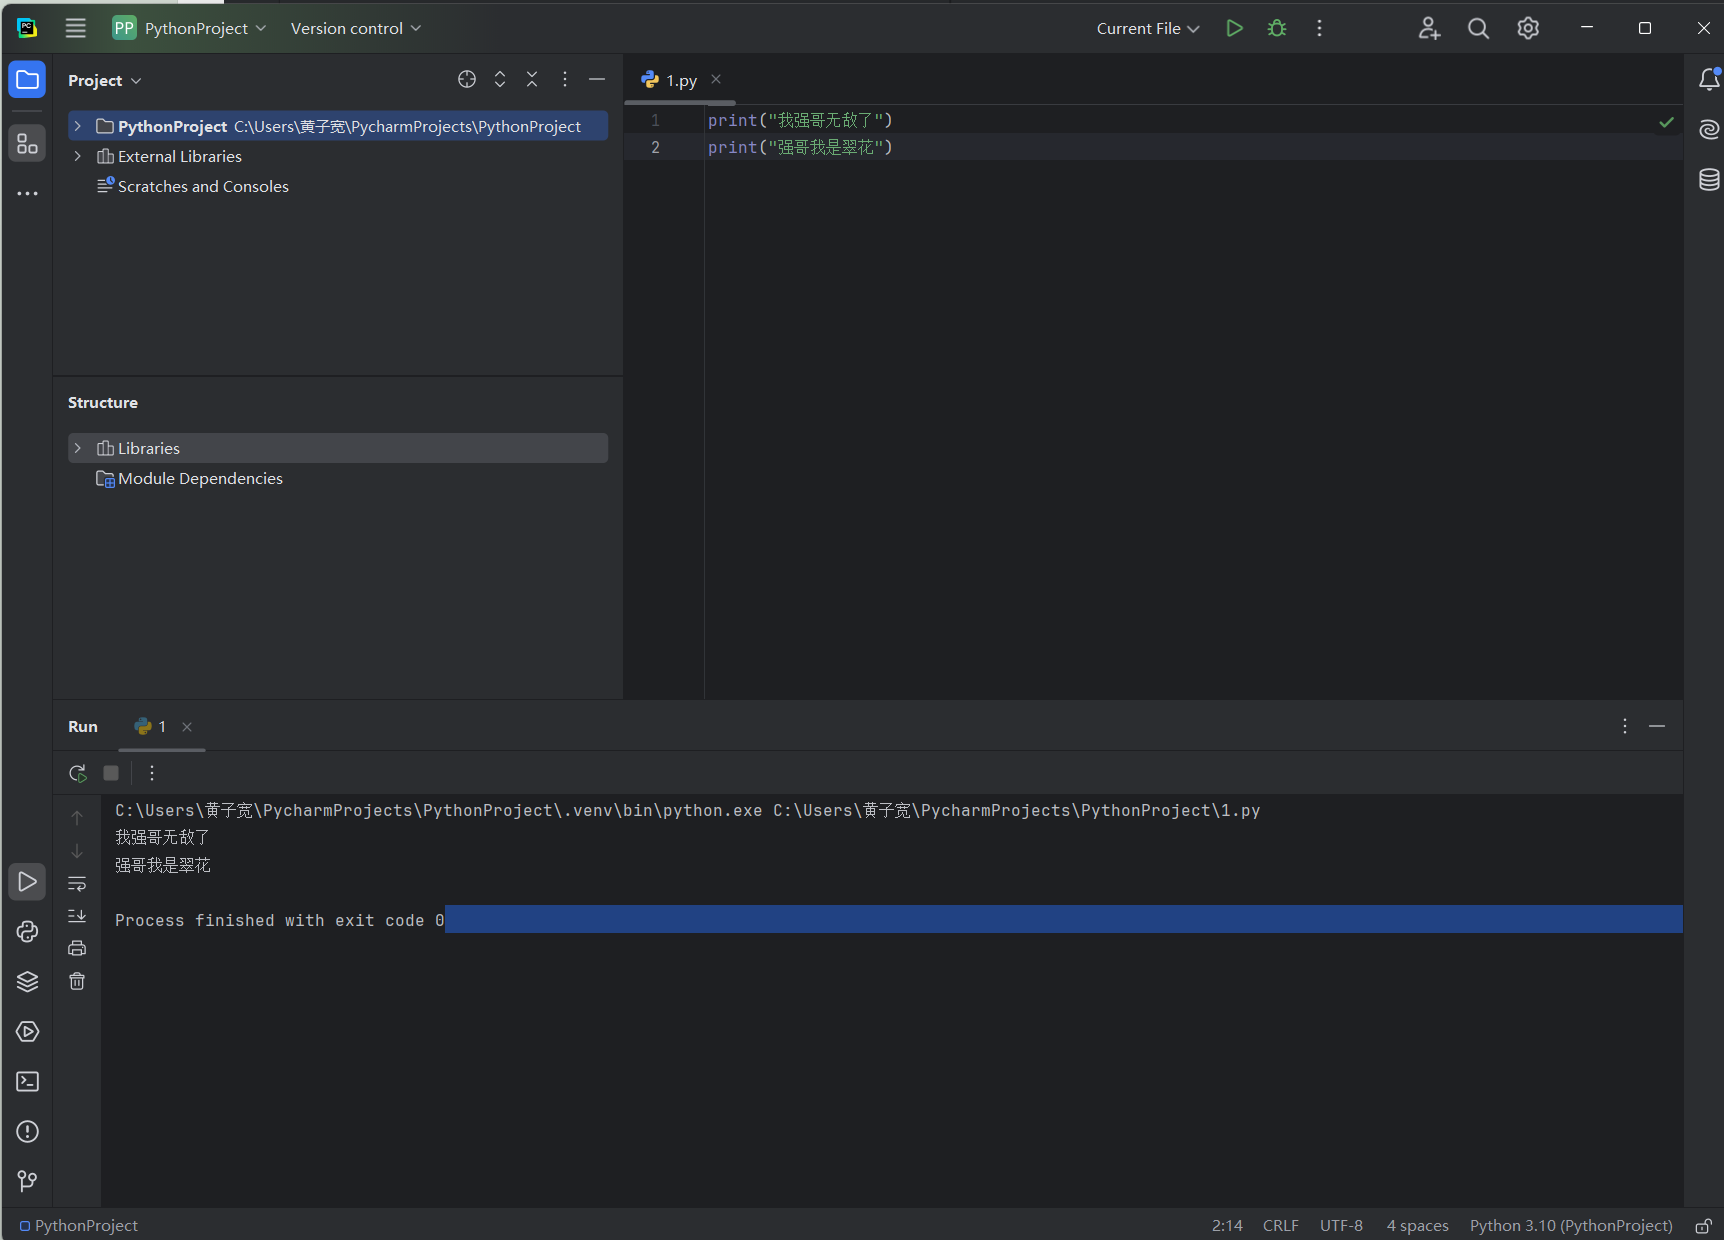Open Git version control tool window icon

coord(27,1182)
